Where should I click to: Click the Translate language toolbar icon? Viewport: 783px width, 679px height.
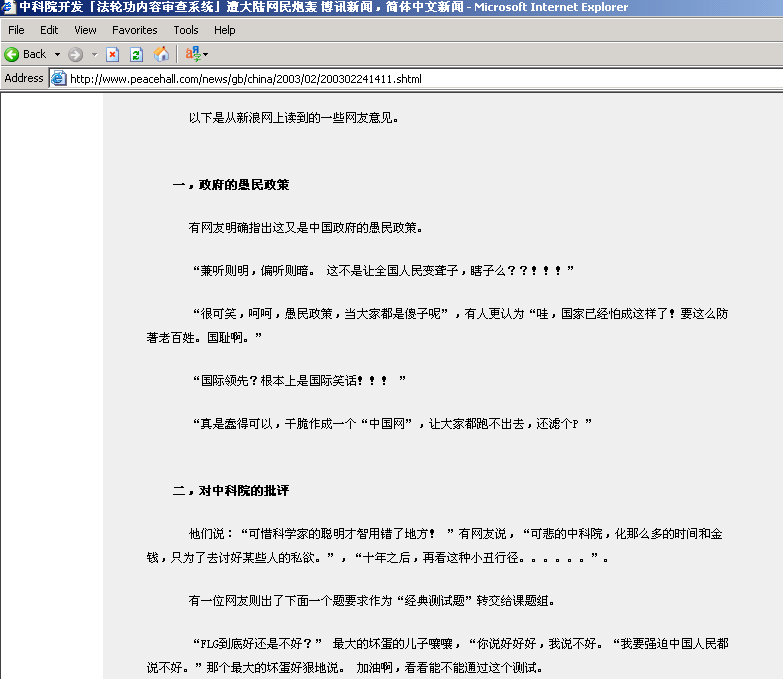[x=193, y=54]
